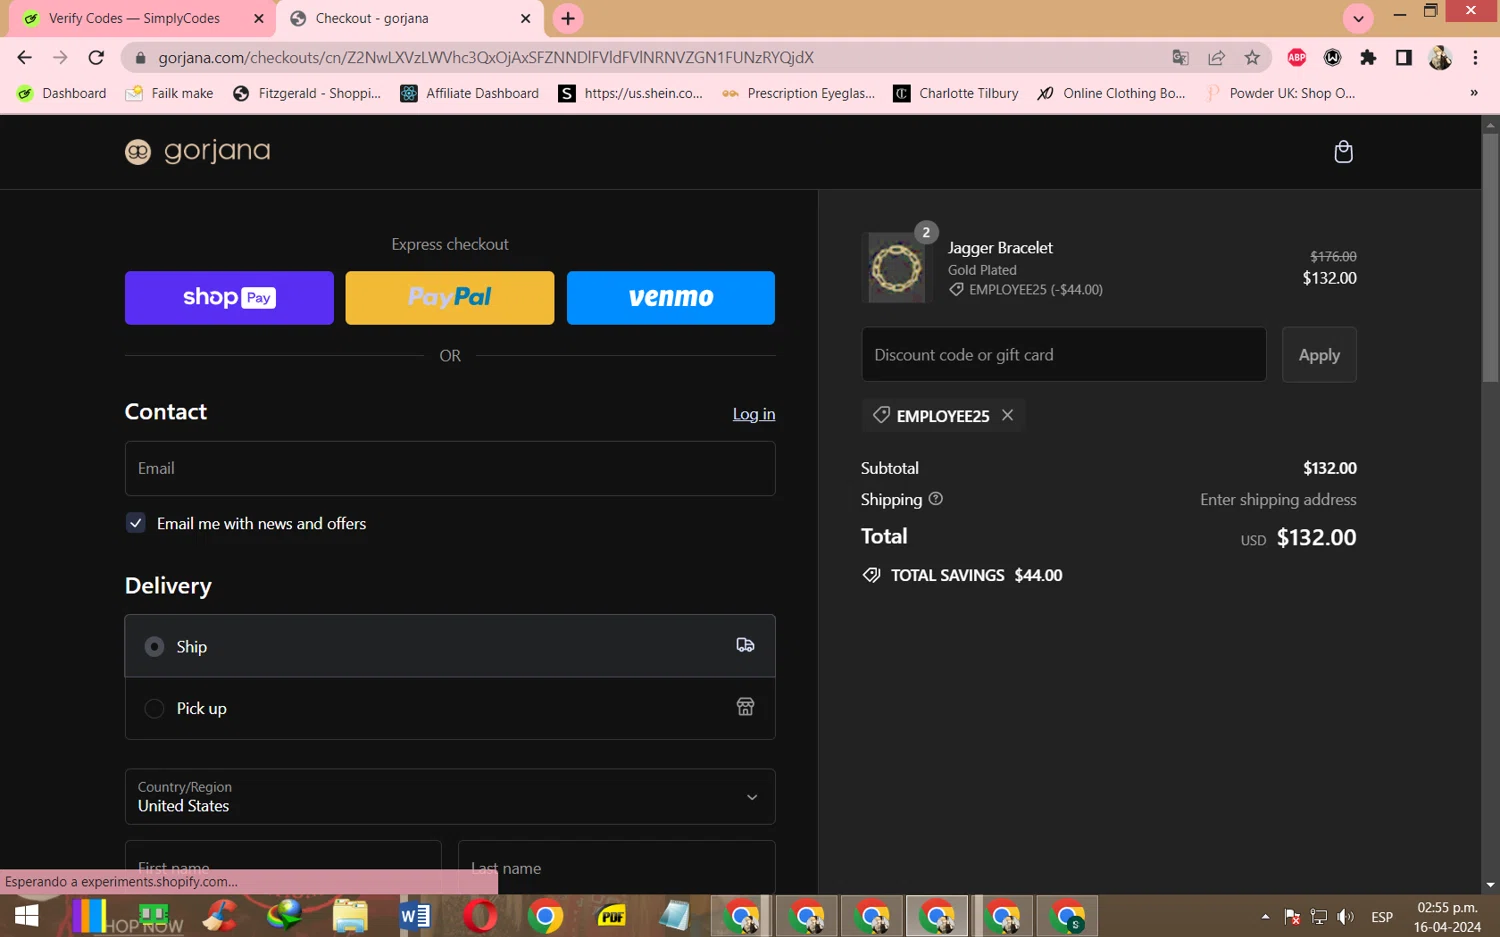Click the share page icon

[x=1216, y=58]
